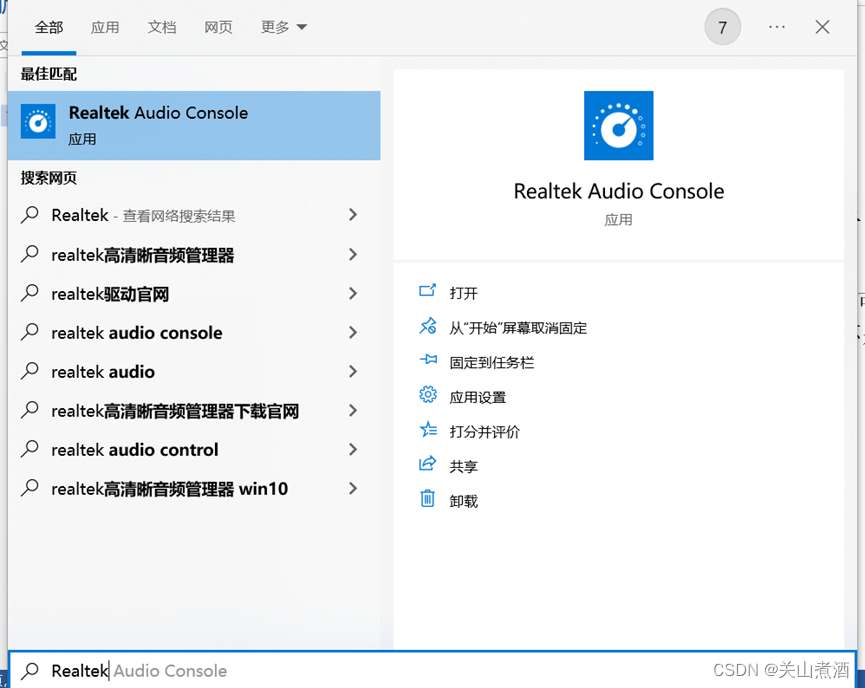Screen dimensions: 865x688
Task: Click the search icon beside 'realtek audio console'
Action: [30, 332]
